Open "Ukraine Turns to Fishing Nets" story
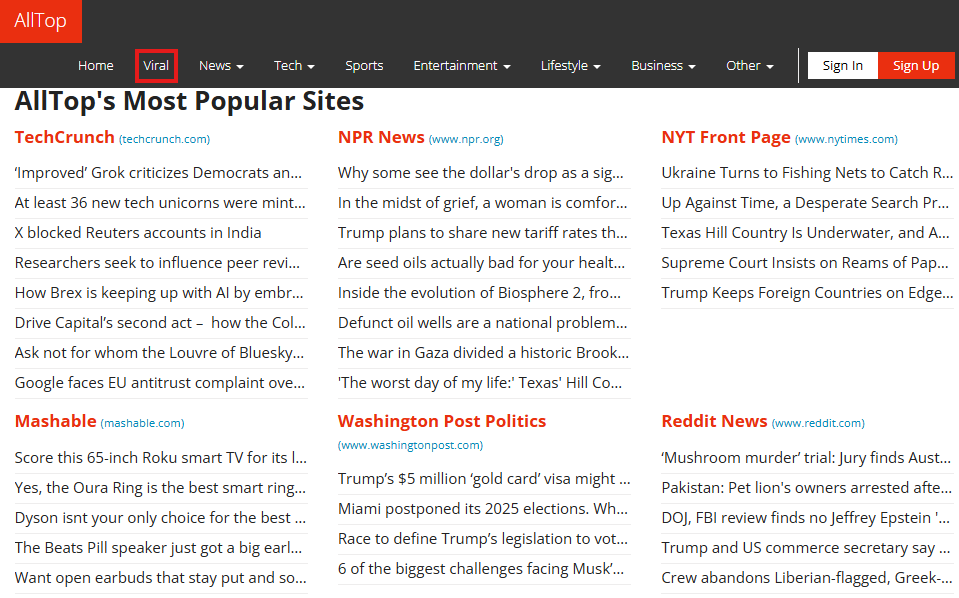Image resolution: width=959 pixels, height=598 pixels. pos(807,173)
